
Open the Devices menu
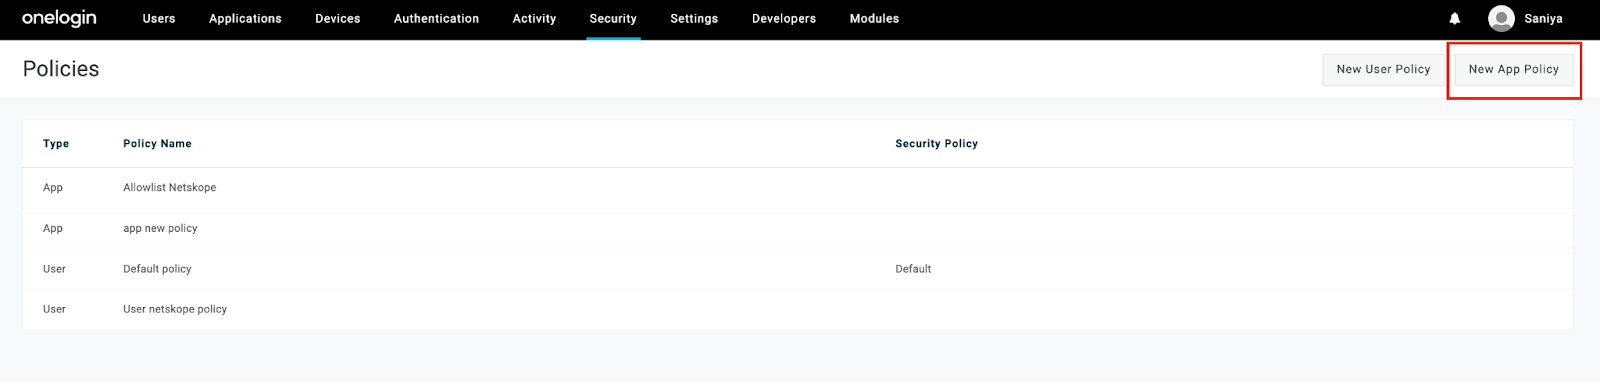[338, 18]
